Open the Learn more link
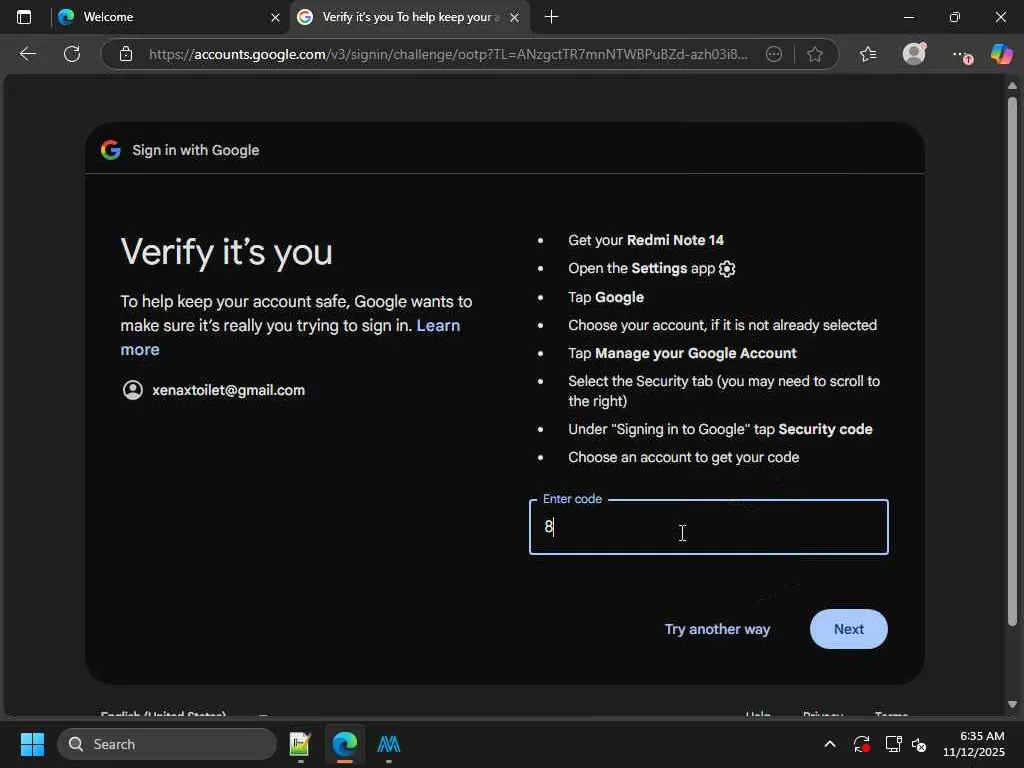This screenshot has width=1024, height=768. pos(290,337)
